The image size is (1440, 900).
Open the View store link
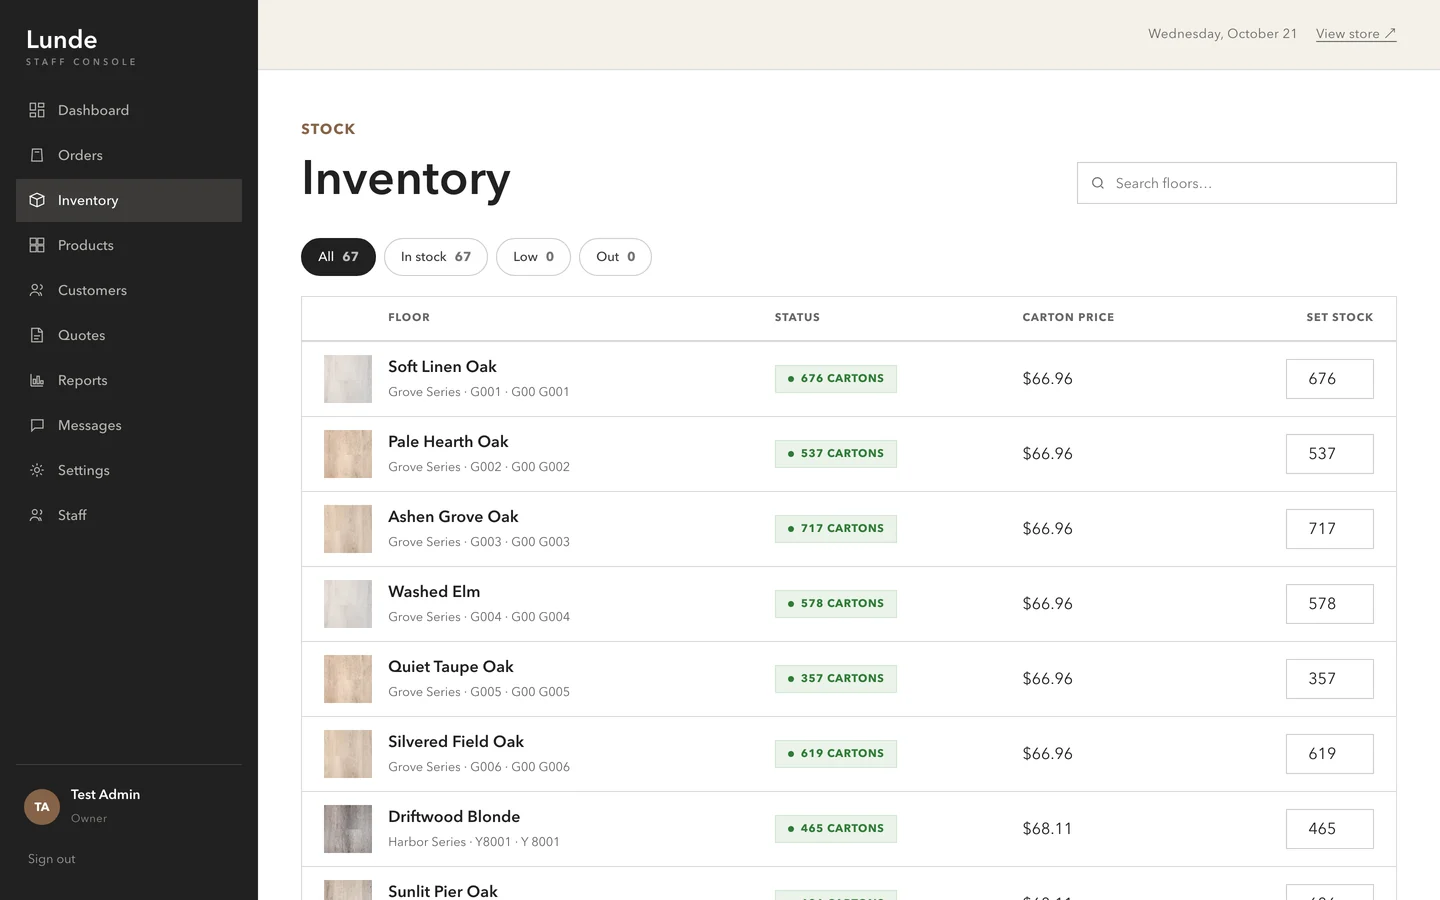[x=1356, y=34]
